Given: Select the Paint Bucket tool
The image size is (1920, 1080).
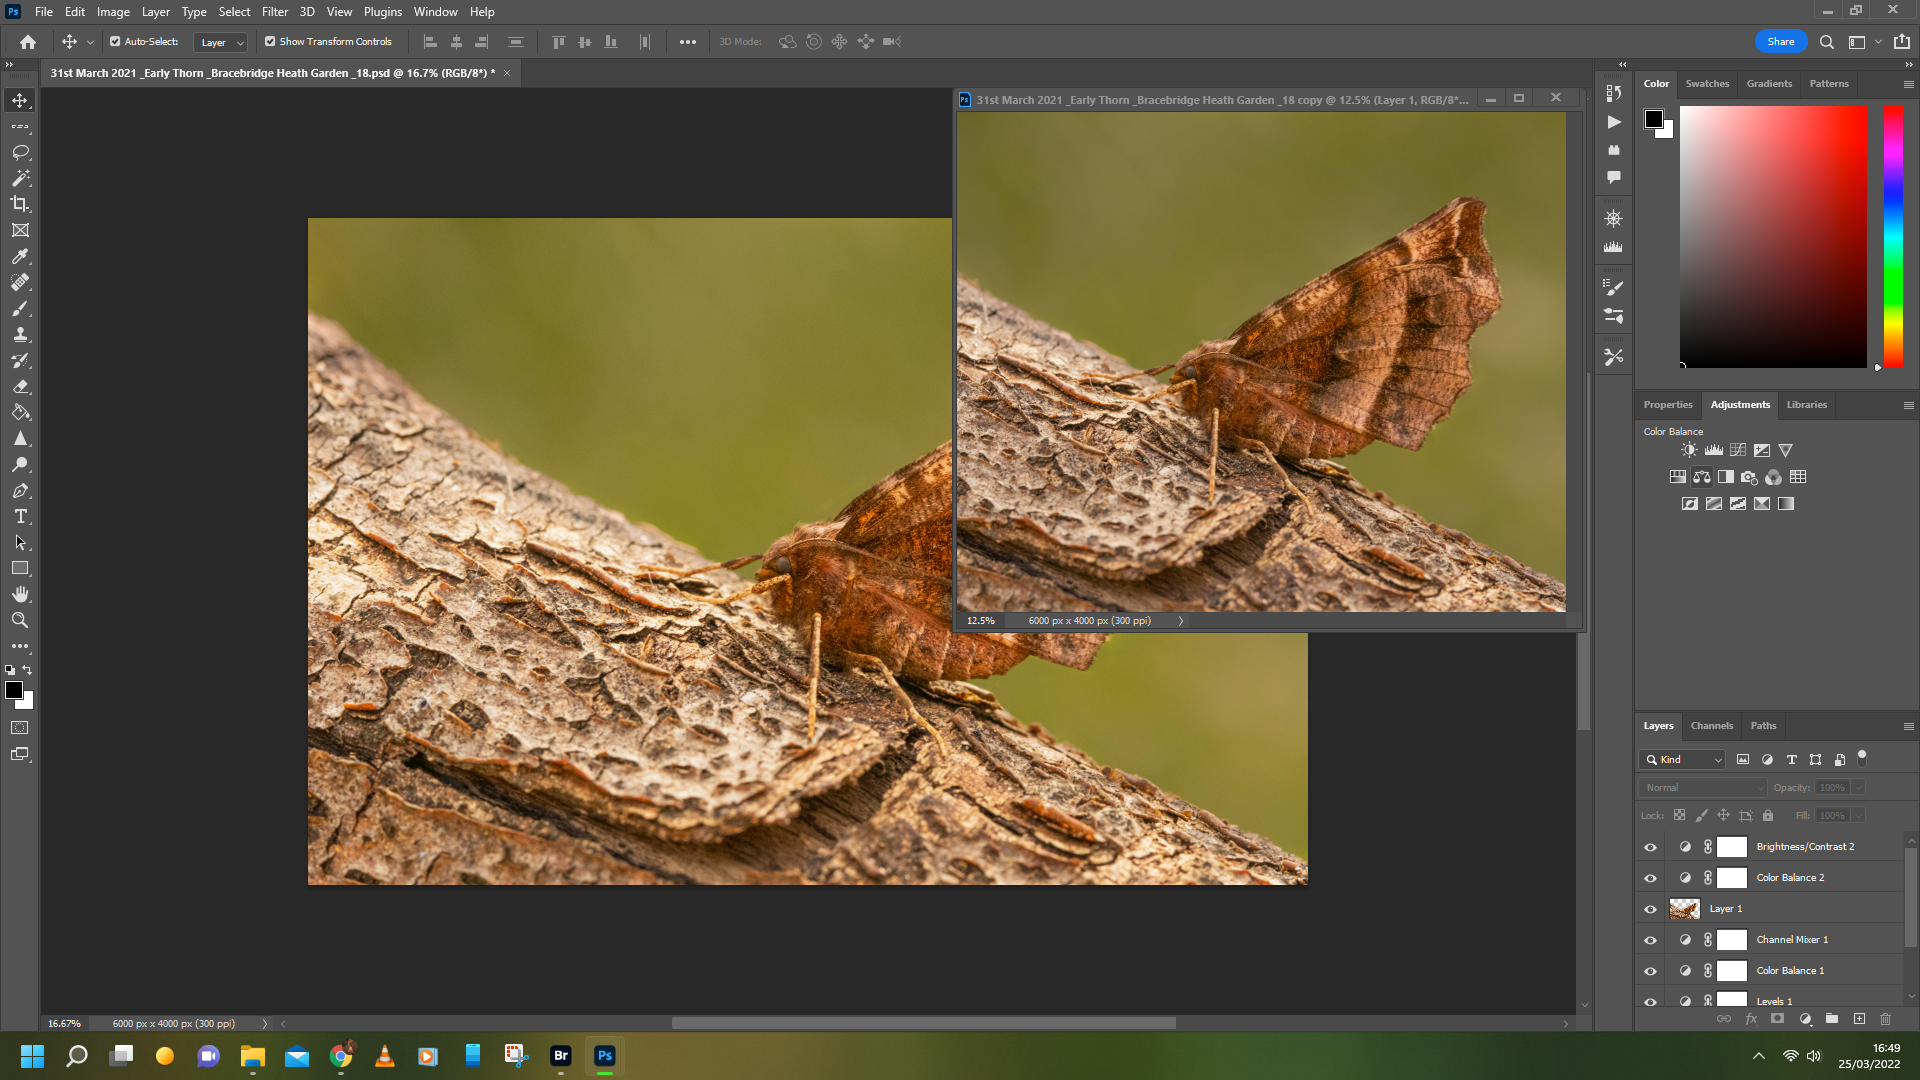Looking at the screenshot, I should pos(20,412).
